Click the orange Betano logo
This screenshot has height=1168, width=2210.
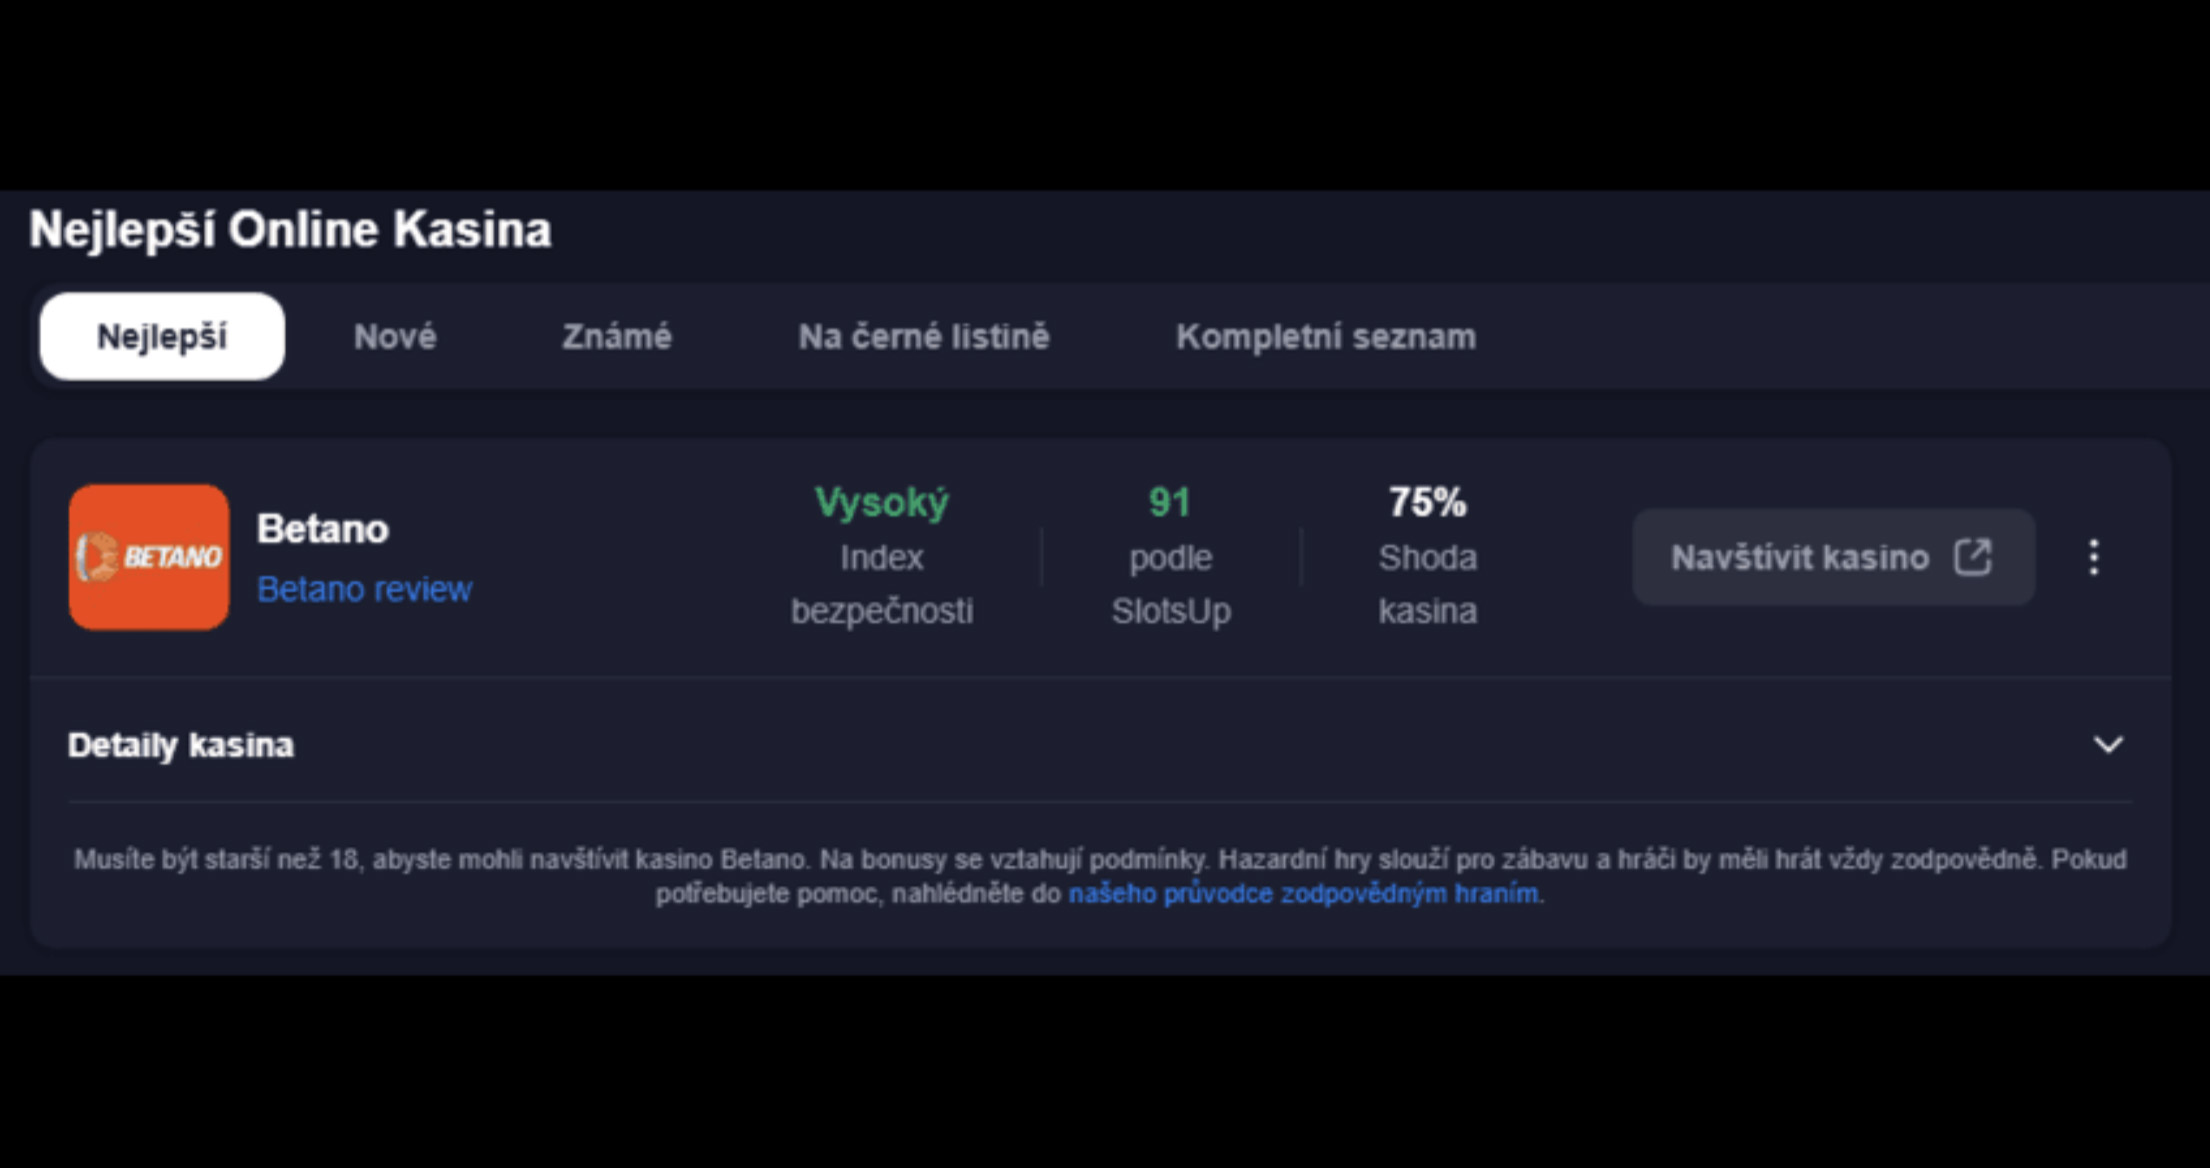tap(149, 557)
